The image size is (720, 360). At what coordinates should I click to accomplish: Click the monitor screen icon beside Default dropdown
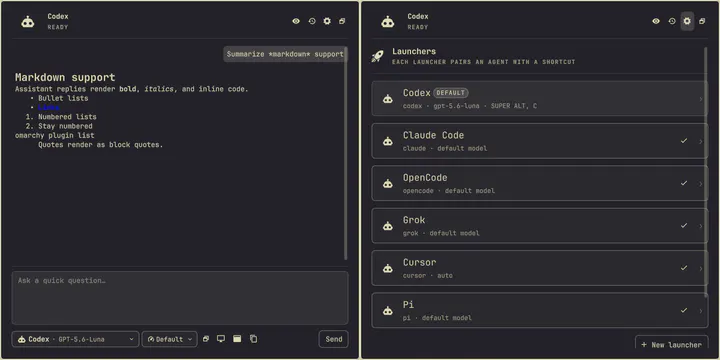tap(221, 339)
